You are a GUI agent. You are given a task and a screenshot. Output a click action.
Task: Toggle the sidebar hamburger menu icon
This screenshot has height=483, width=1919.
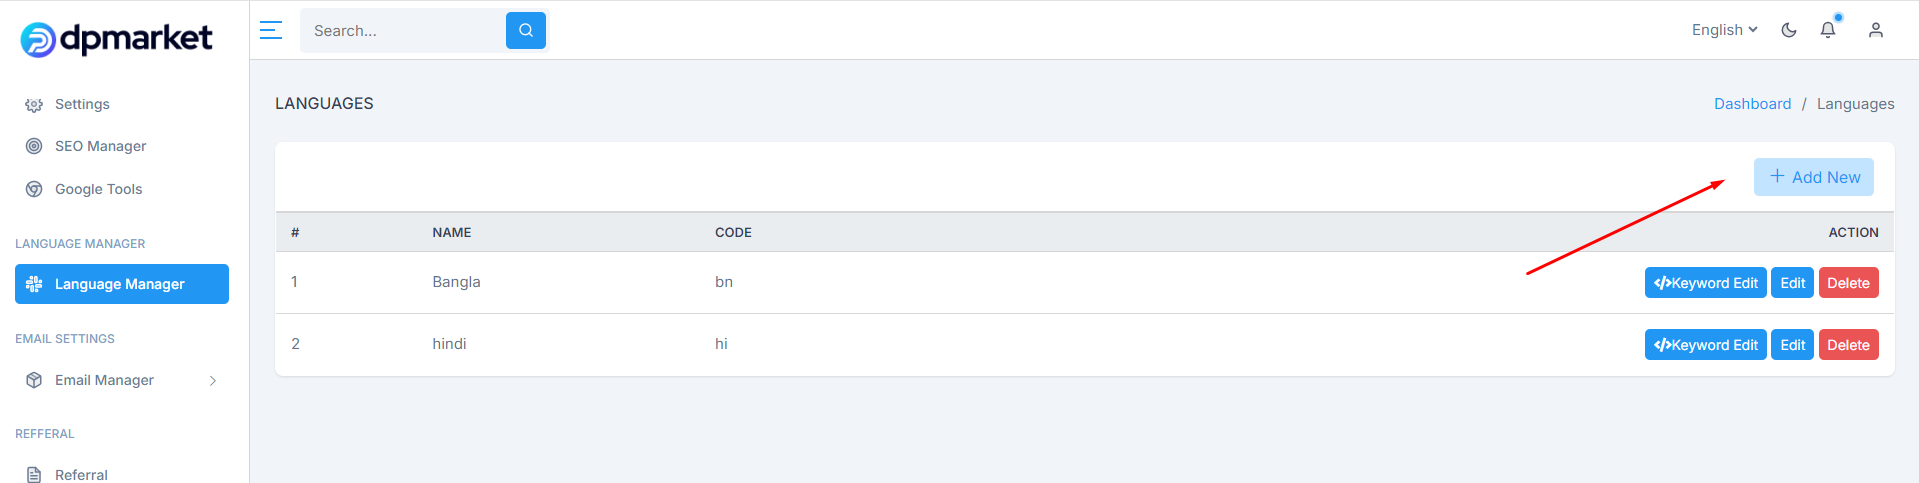point(271,30)
